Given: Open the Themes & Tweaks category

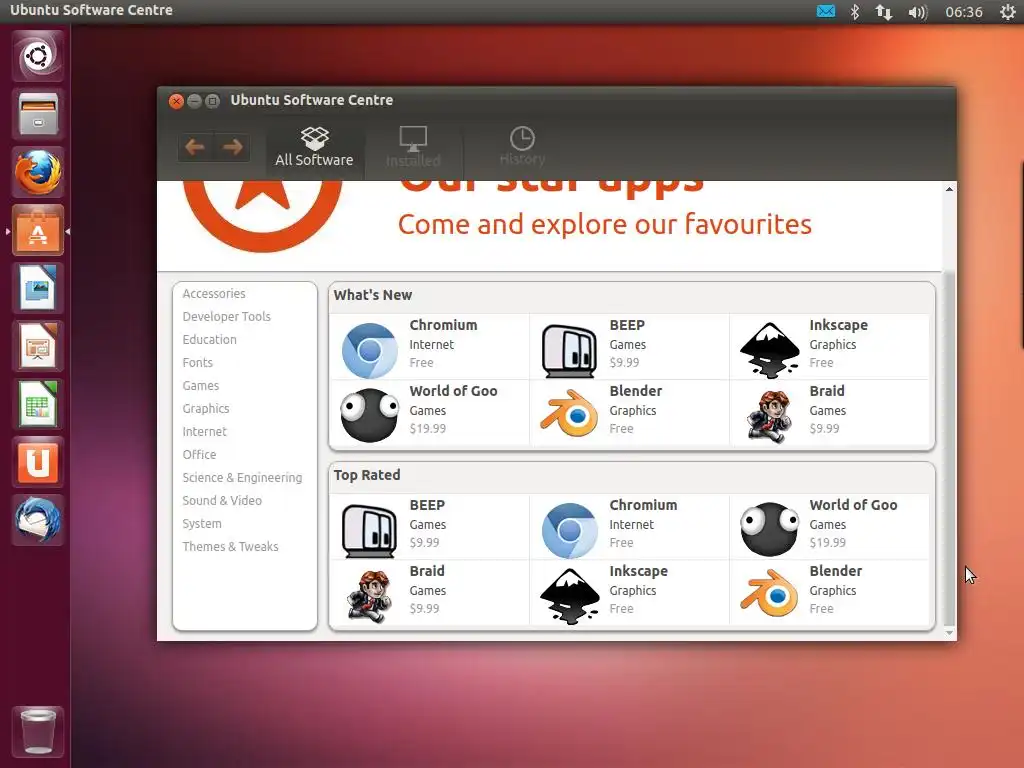Looking at the screenshot, I should [230, 547].
